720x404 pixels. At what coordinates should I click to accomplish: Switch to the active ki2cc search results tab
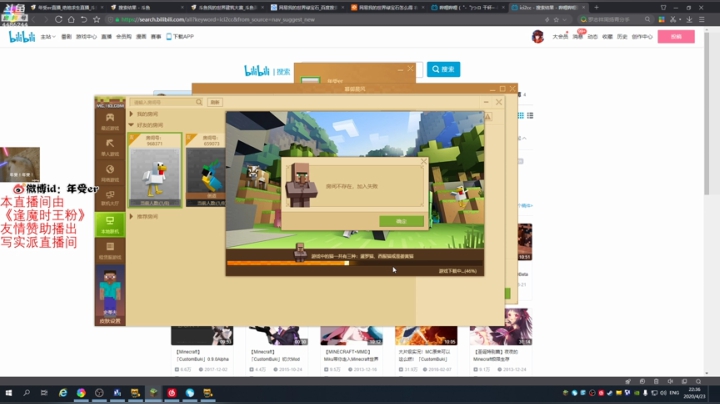(548, 7)
